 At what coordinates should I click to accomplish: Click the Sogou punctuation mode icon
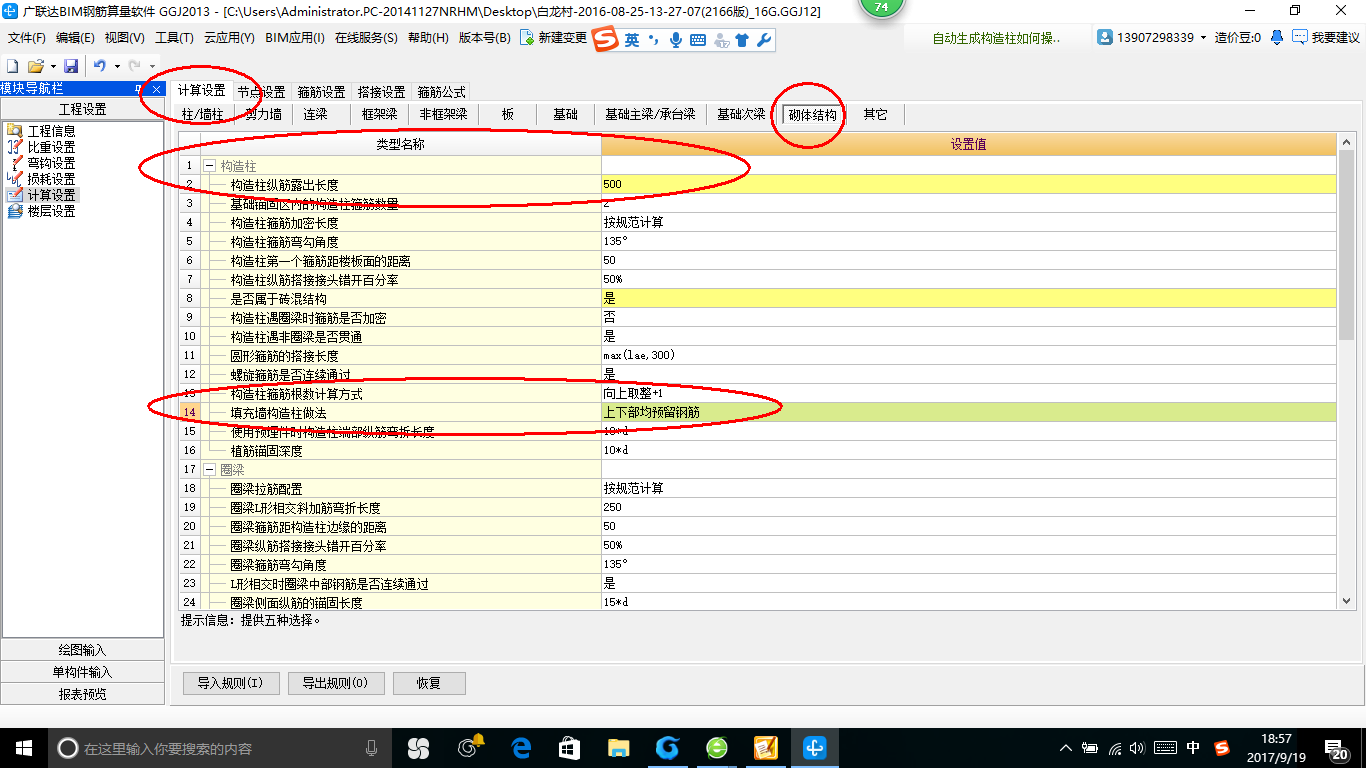pyautogui.click(x=654, y=40)
